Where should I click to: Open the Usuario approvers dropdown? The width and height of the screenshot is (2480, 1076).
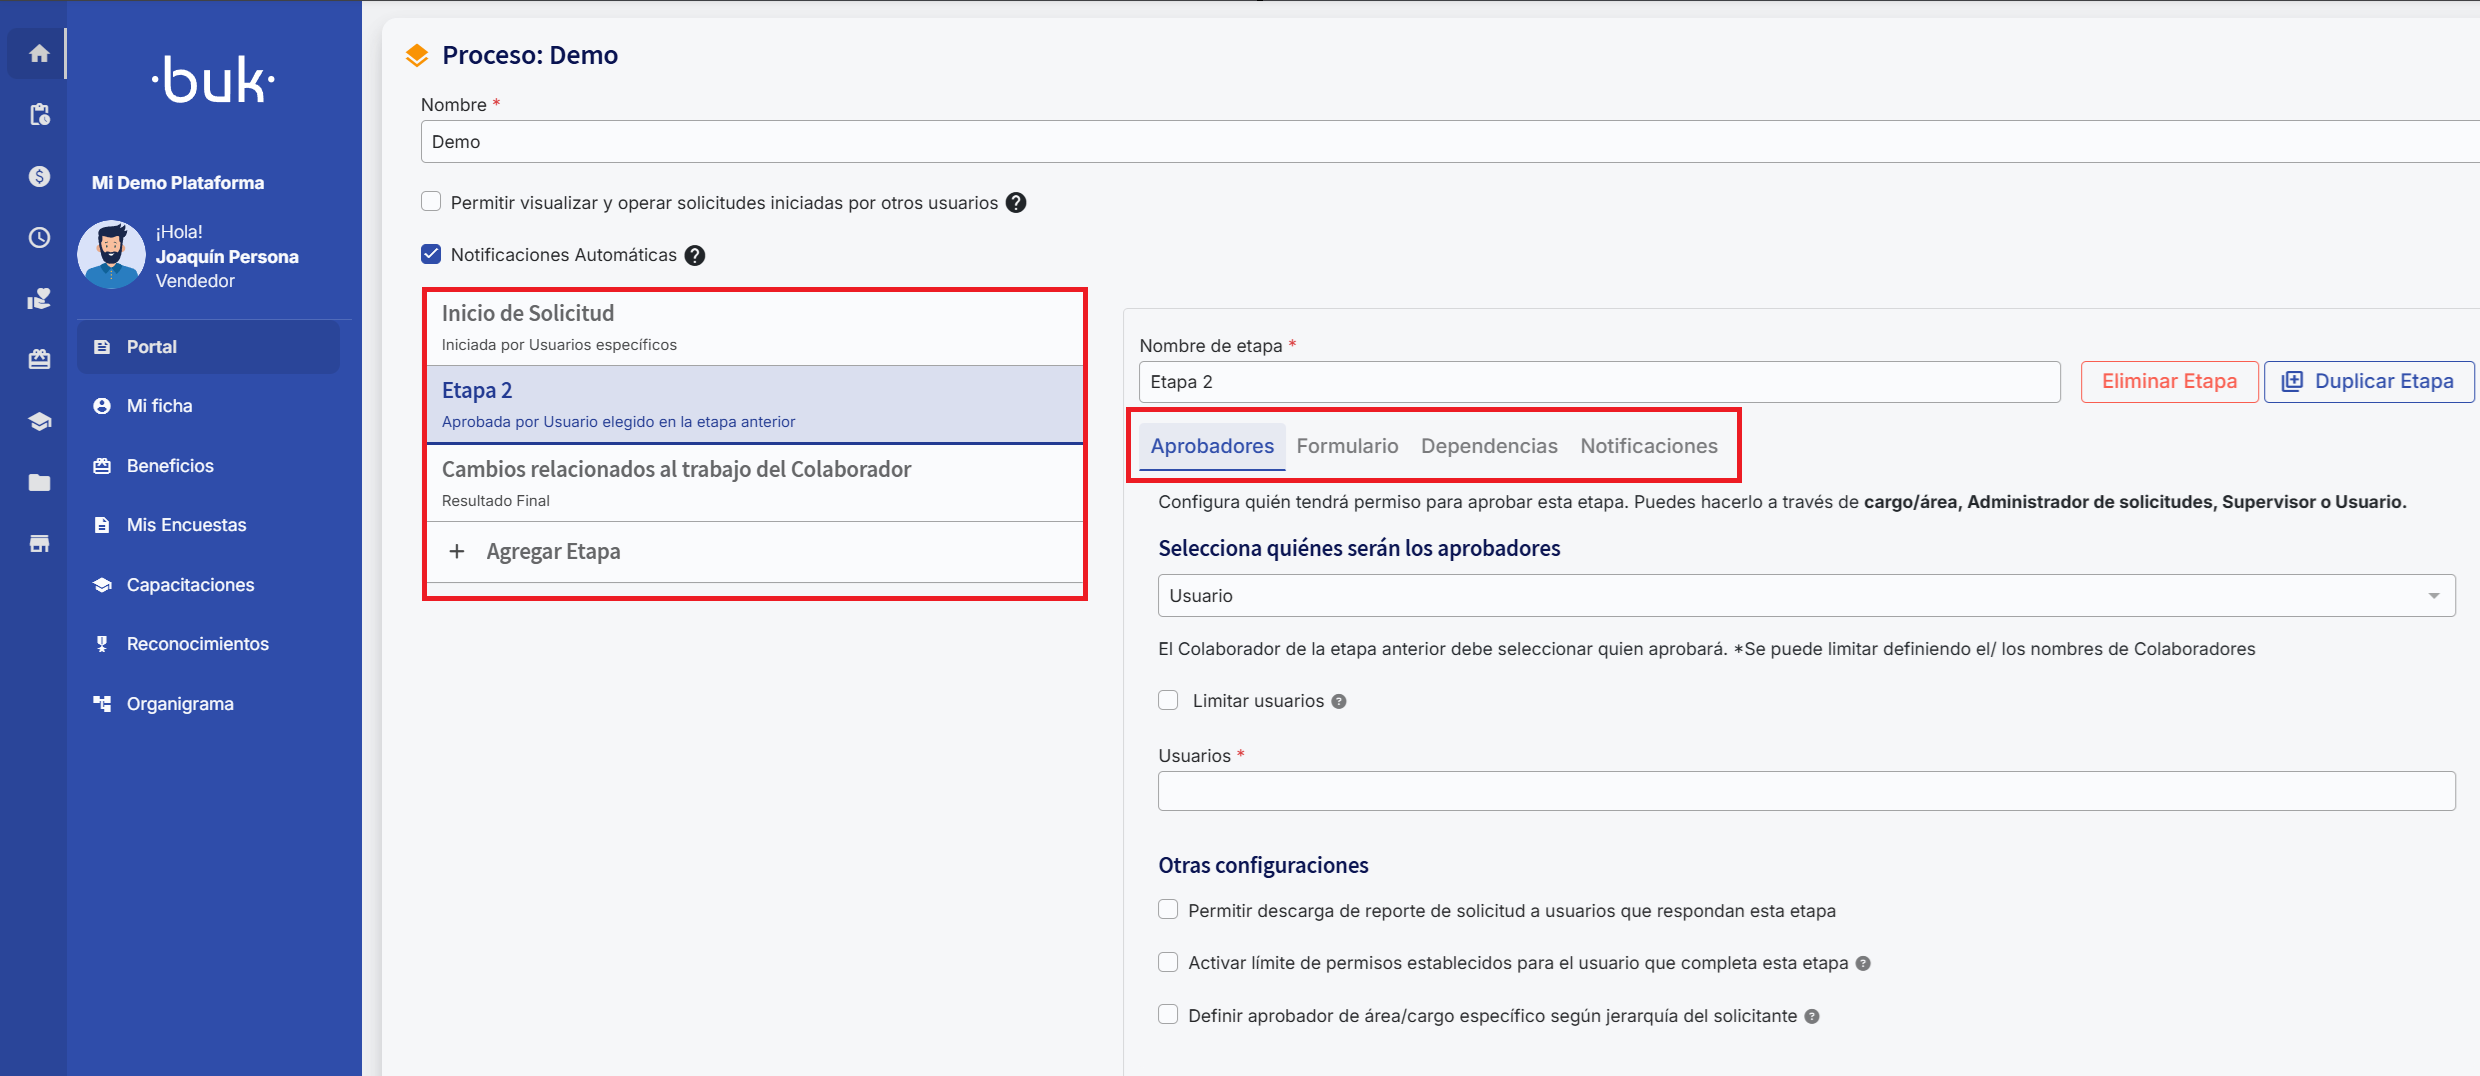1805,596
